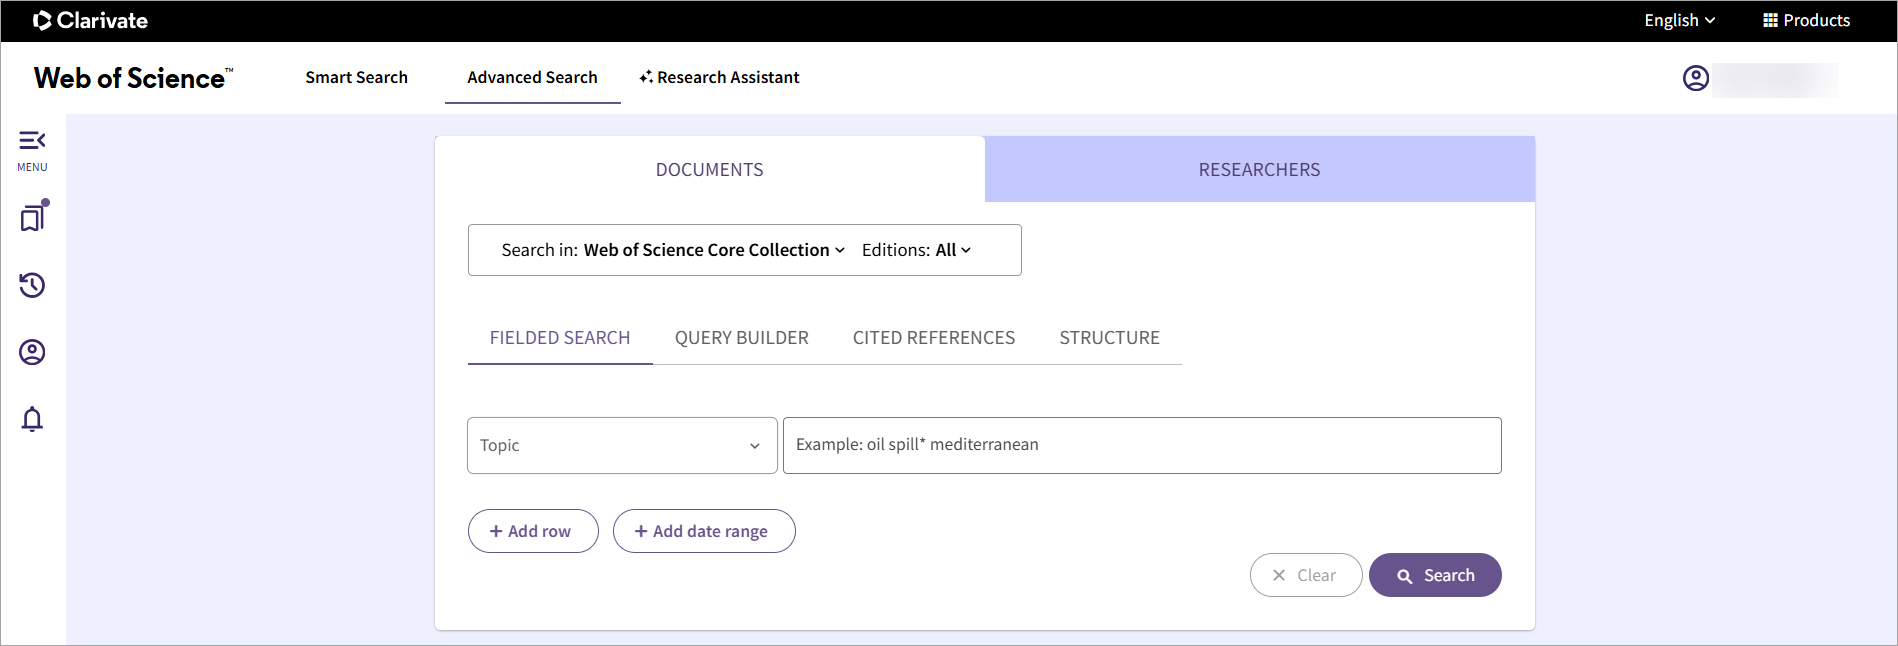Select the Advanced Search nav item
The width and height of the screenshot is (1898, 646).
click(x=532, y=77)
